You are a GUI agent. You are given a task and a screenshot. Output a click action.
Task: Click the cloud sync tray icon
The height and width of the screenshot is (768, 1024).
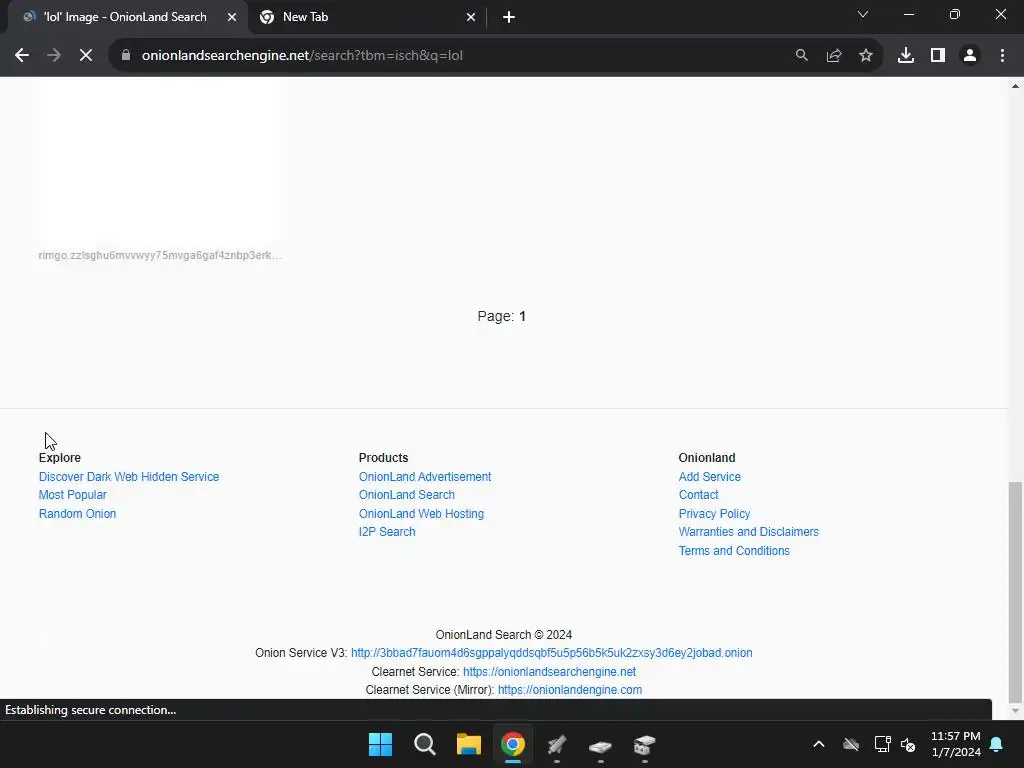(850, 744)
